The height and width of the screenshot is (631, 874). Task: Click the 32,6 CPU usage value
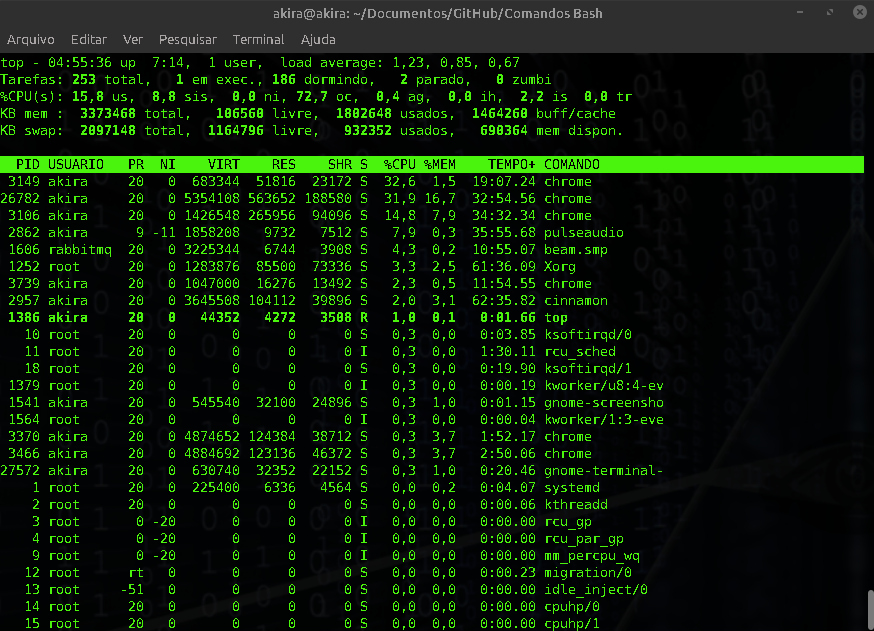[x=400, y=182]
